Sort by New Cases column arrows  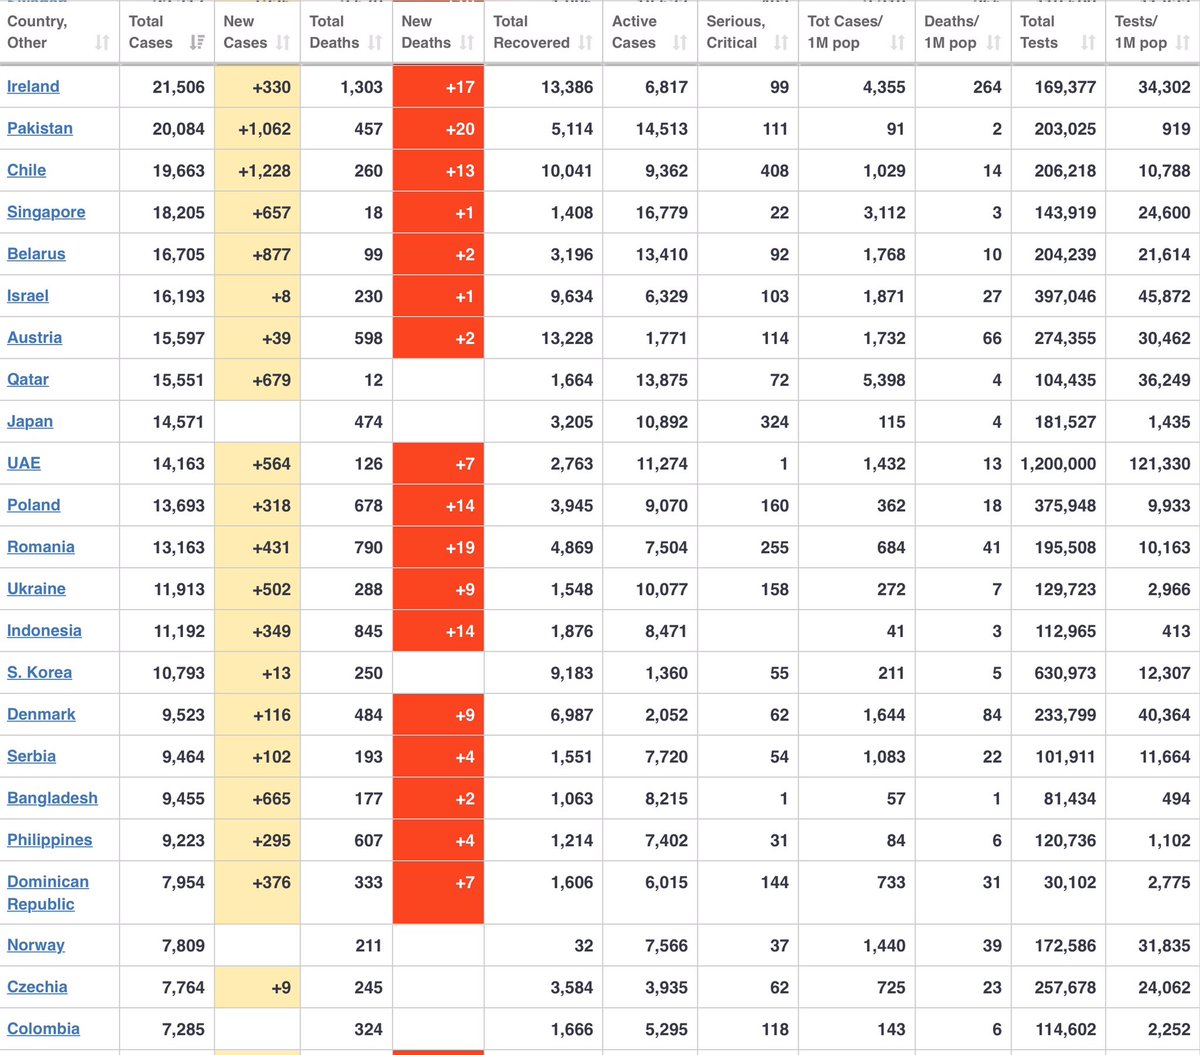coord(283,42)
